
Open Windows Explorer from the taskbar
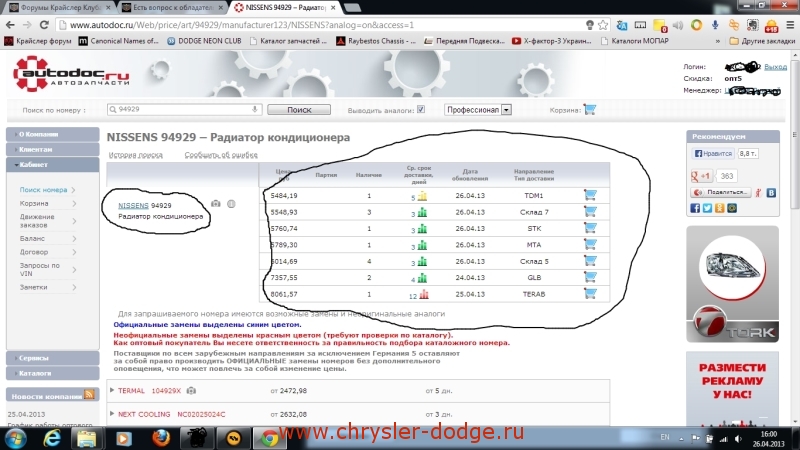(x=86, y=438)
